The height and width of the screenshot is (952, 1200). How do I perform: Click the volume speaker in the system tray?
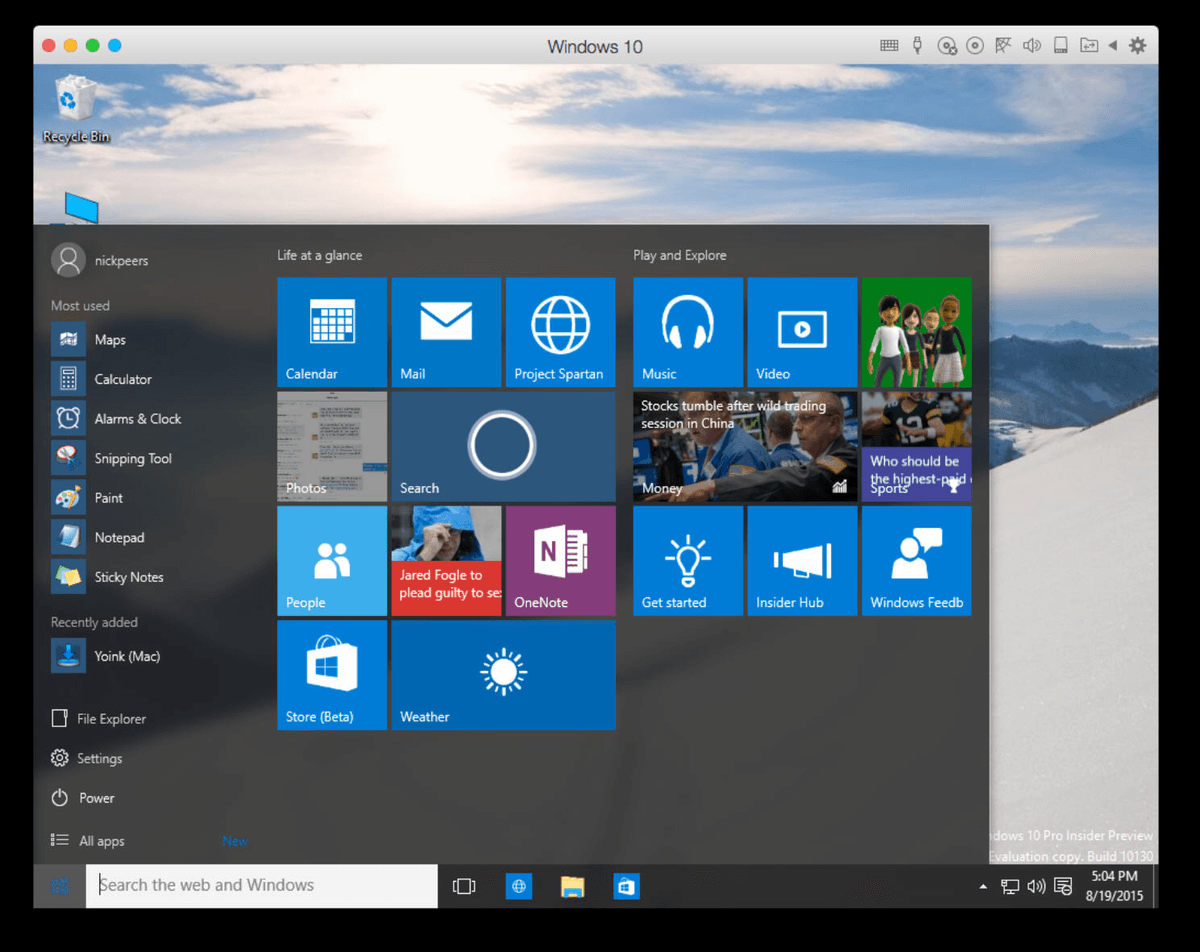[1036, 886]
